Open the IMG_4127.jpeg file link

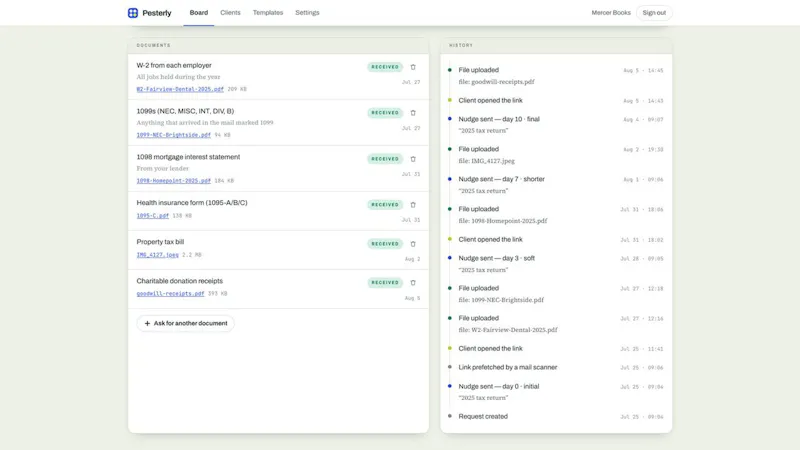(x=158, y=255)
